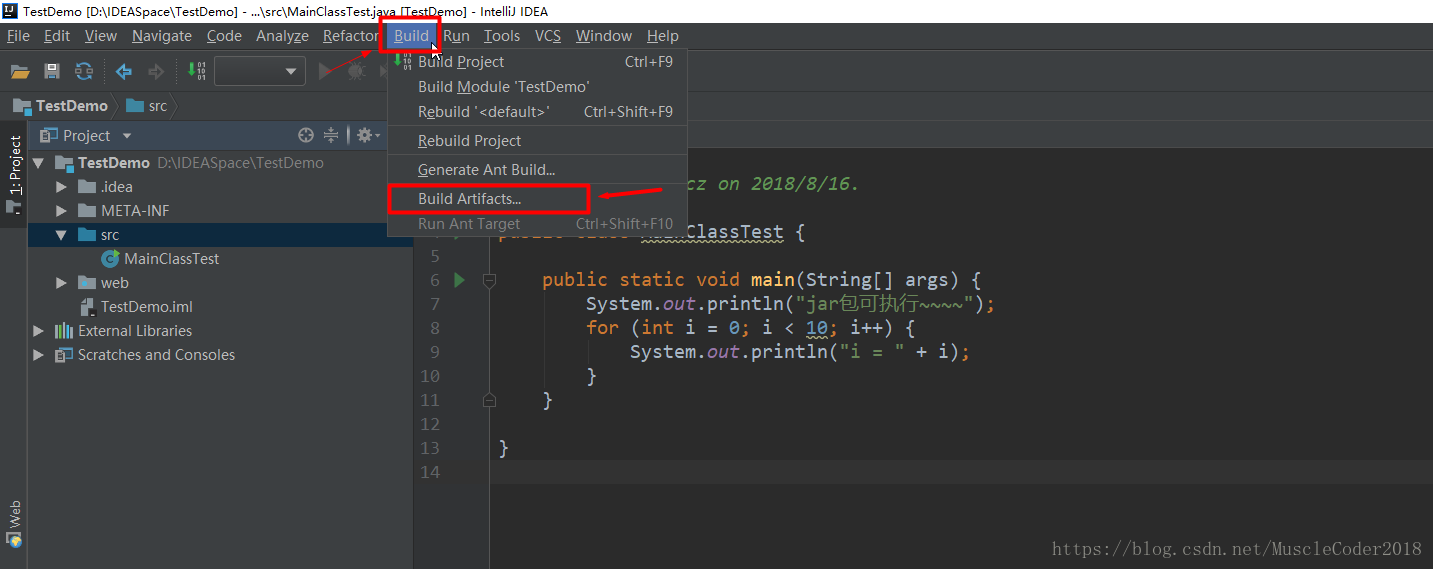The height and width of the screenshot is (569, 1433).
Task: Click "jar包可执行~~~~" string in code
Action: pyautogui.click(x=883, y=304)
